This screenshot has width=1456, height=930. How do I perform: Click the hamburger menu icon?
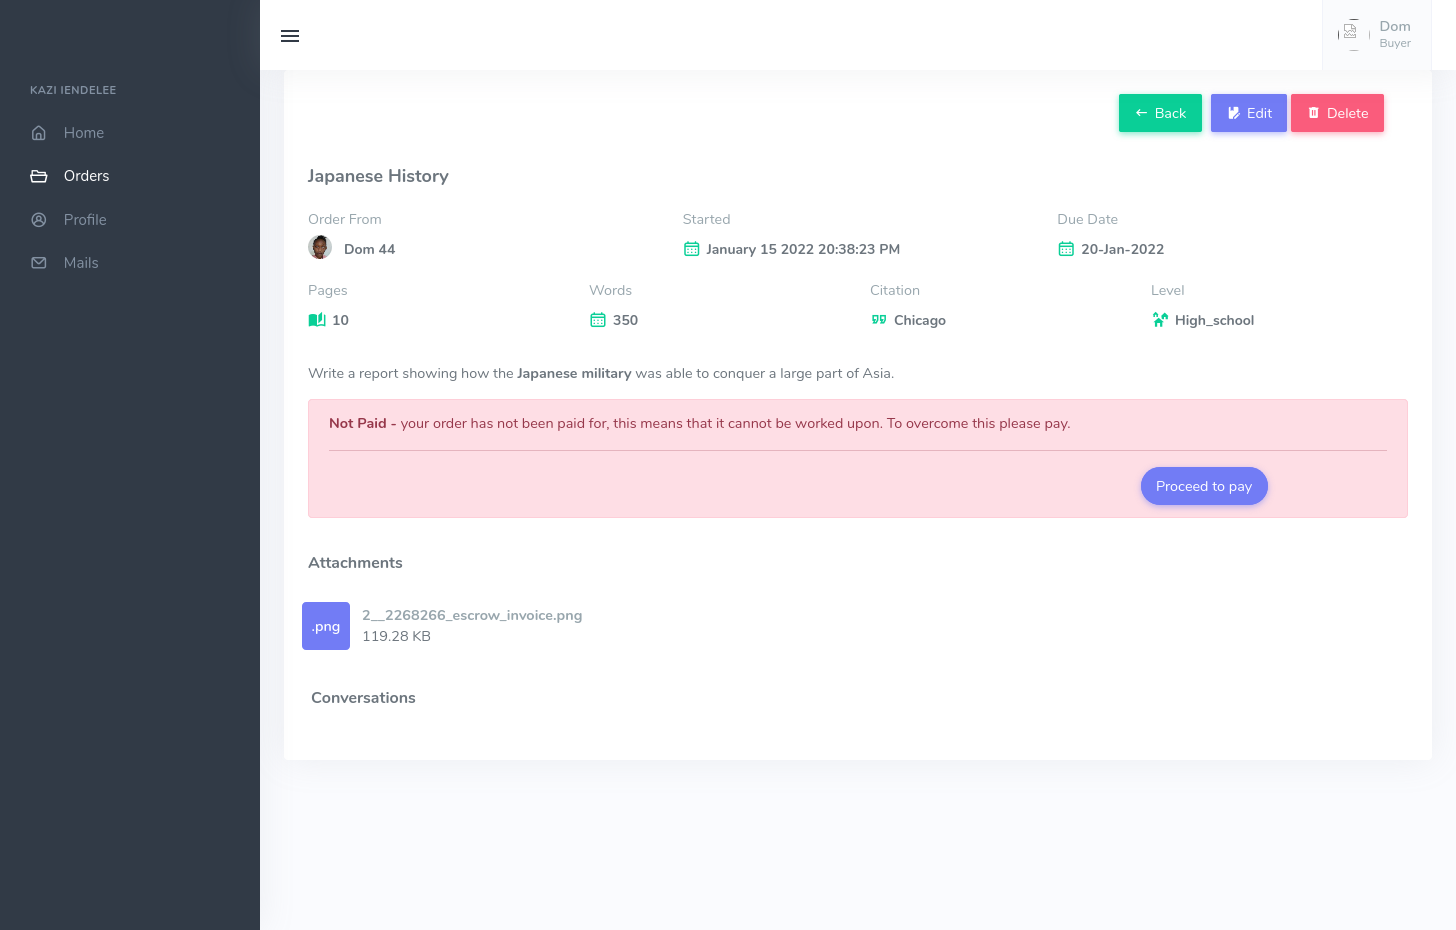click(x=290, y=36)
